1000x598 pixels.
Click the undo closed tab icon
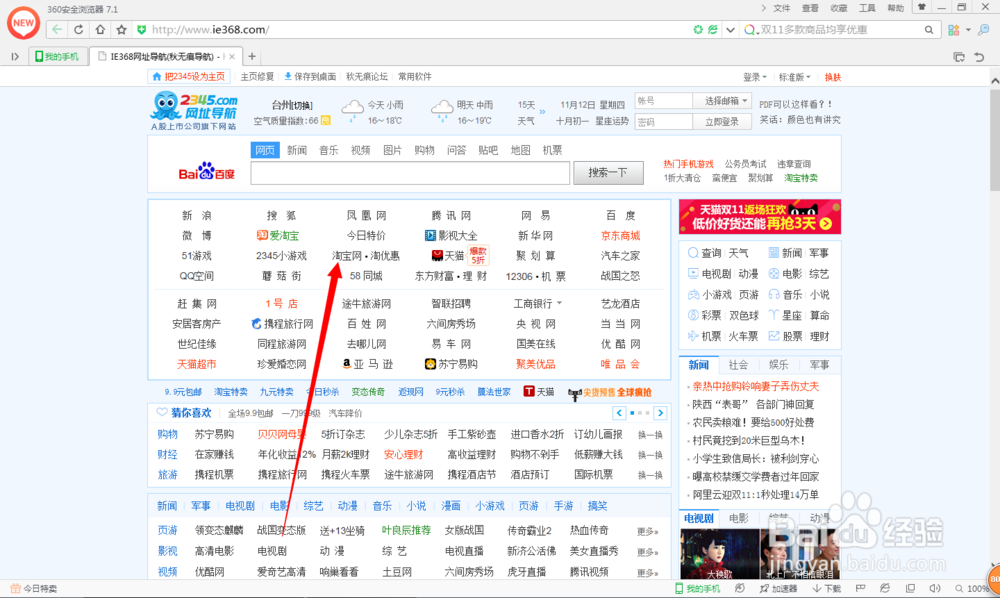(x=980, y=57)
